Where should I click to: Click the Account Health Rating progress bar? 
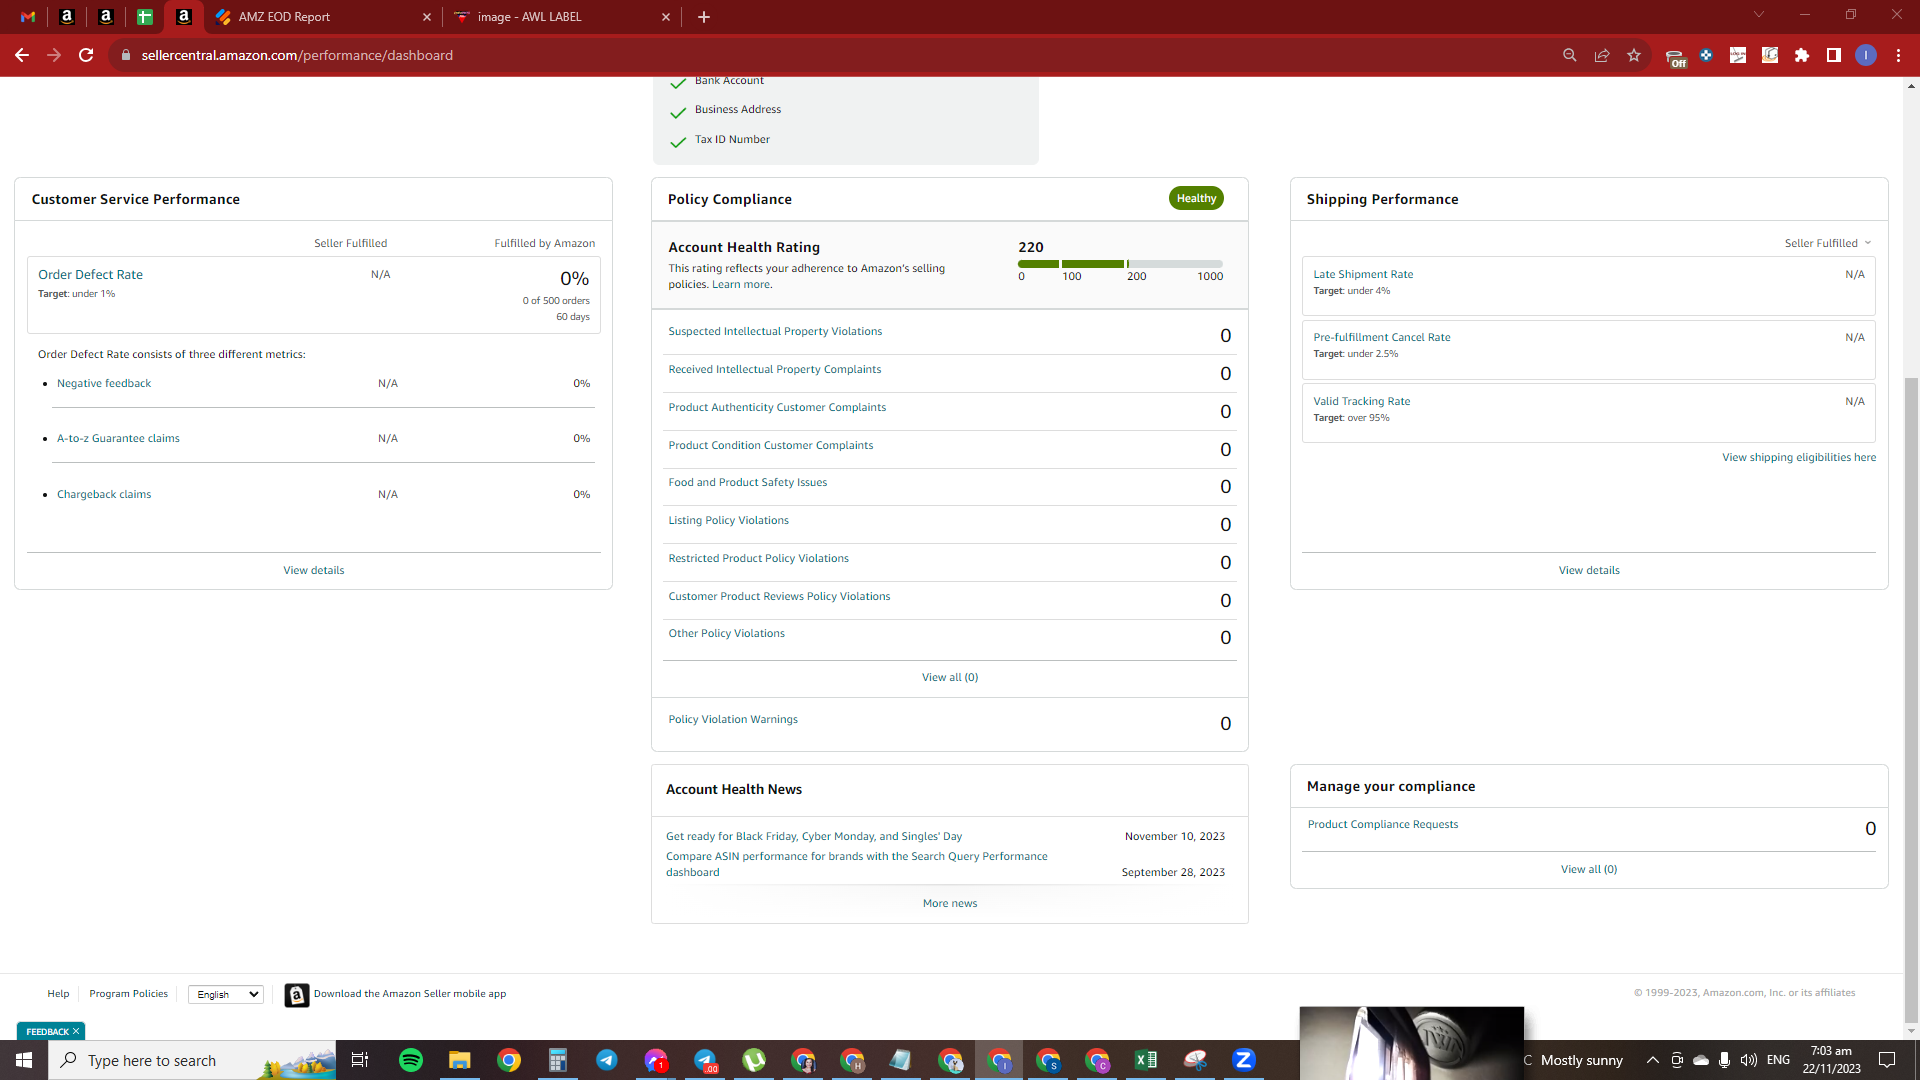tap(1120, 264)
